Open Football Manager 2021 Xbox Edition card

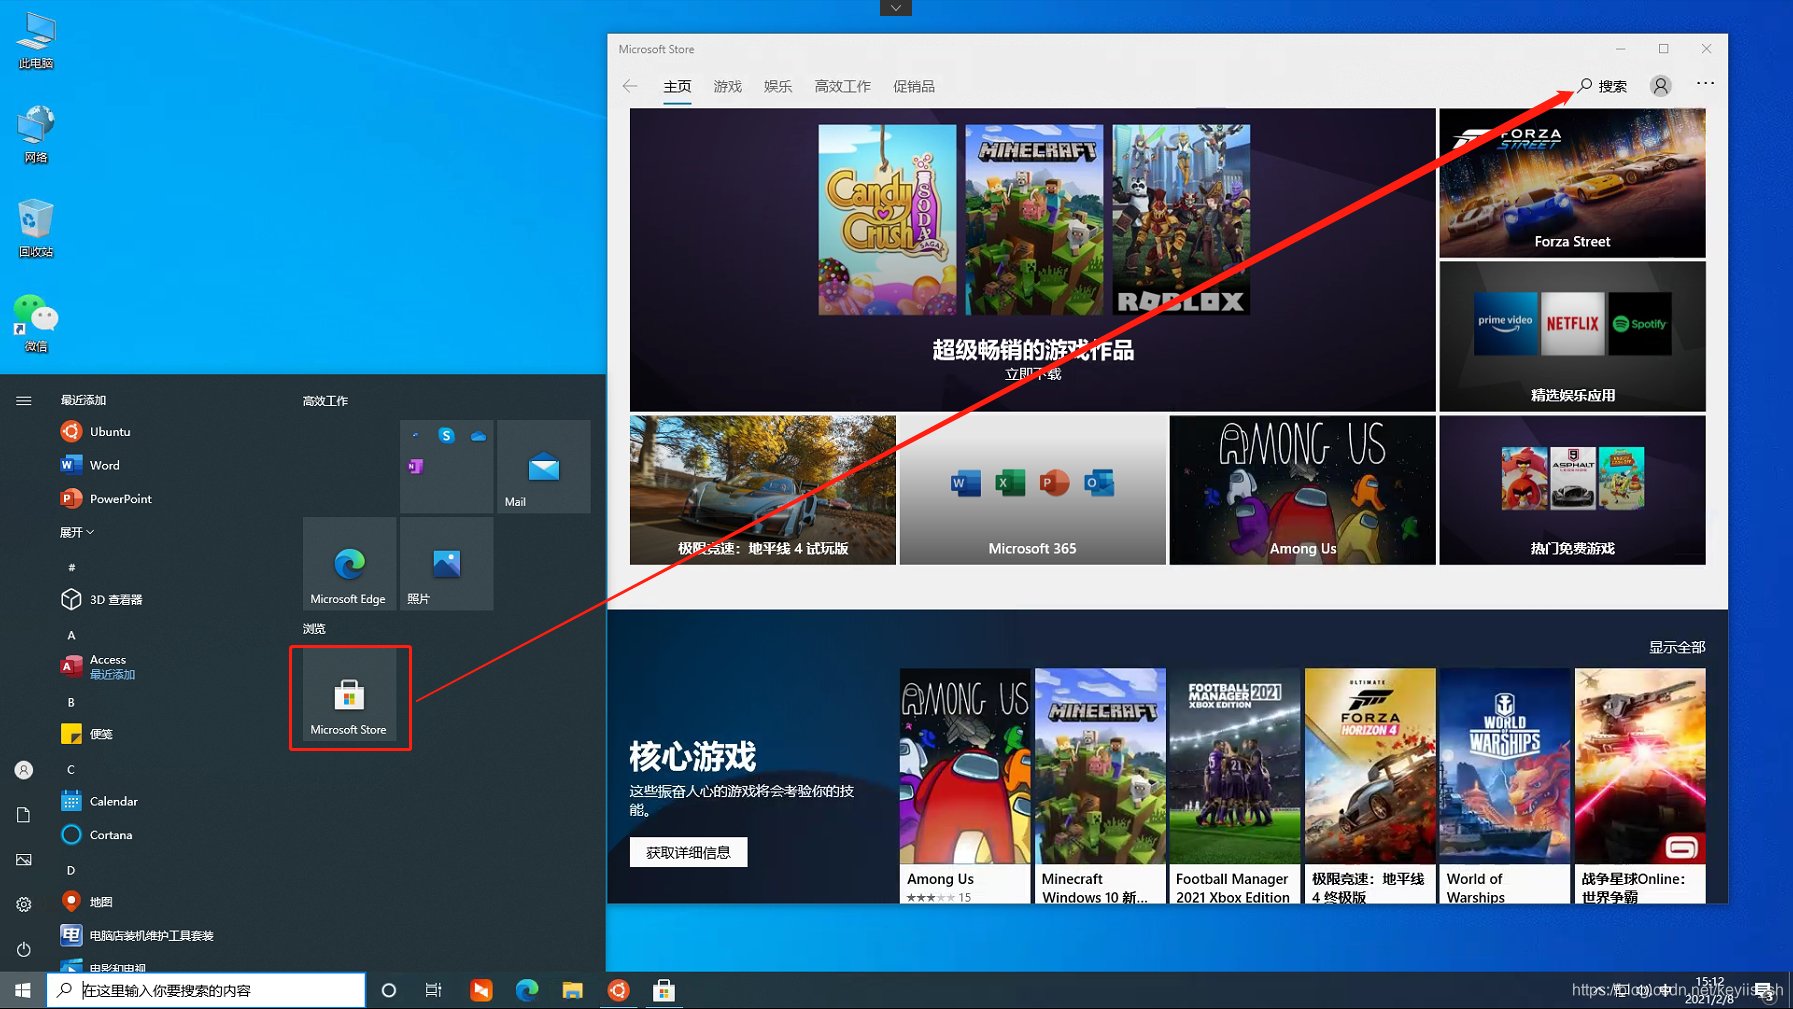(x=1235, y=786)
